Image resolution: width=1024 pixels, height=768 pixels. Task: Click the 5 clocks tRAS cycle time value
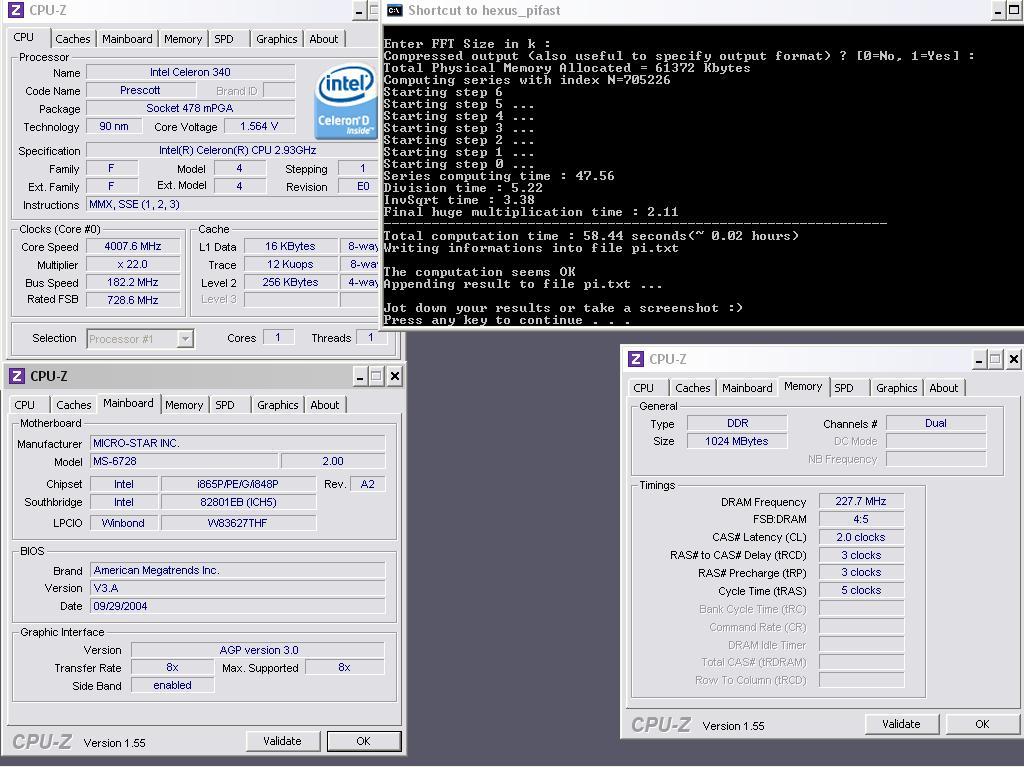(861, 590)
